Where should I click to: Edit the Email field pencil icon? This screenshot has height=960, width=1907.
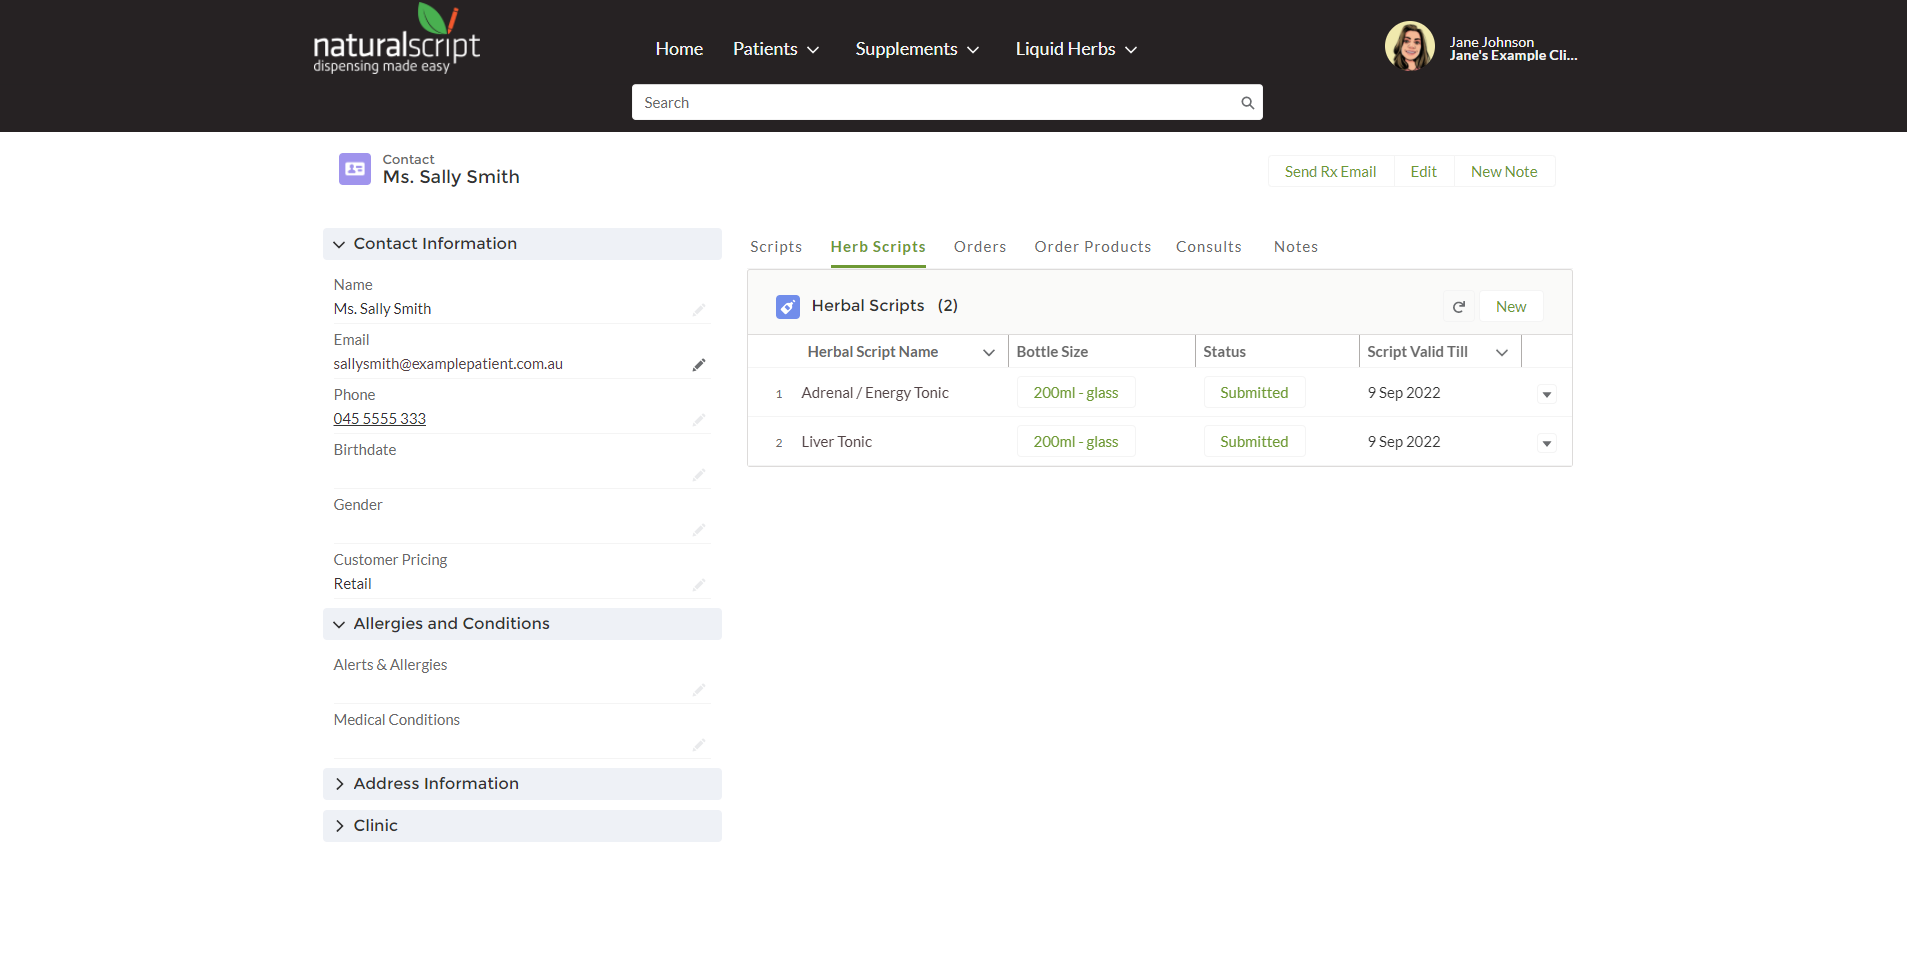pyautogui.click(x=699, y=365)
